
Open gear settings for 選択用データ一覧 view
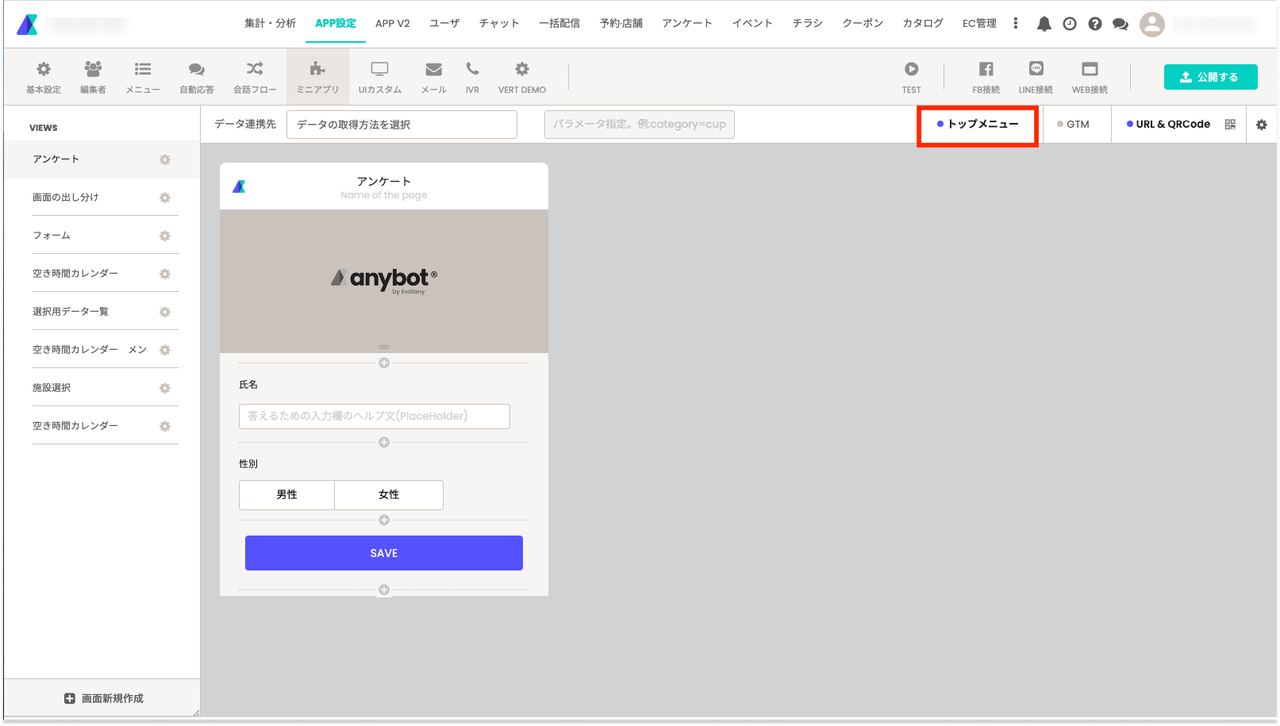[x=165, y=312]
